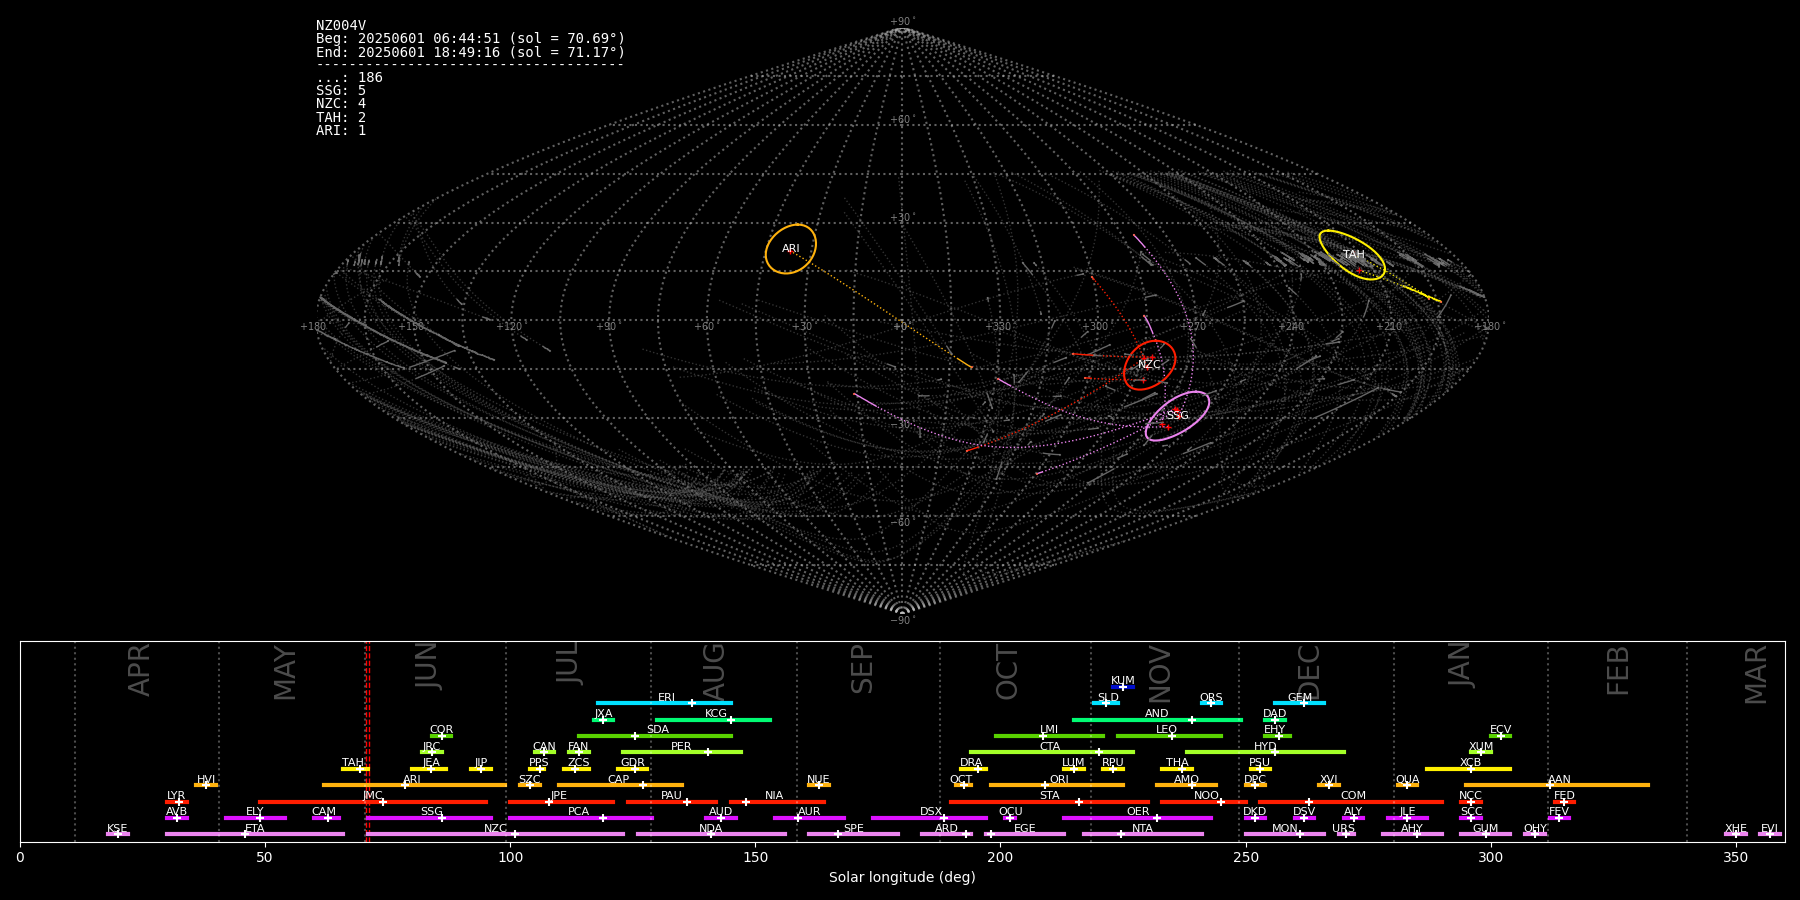
Task: Click the NTA shower label in the timeline
Action: [1142, 829]
